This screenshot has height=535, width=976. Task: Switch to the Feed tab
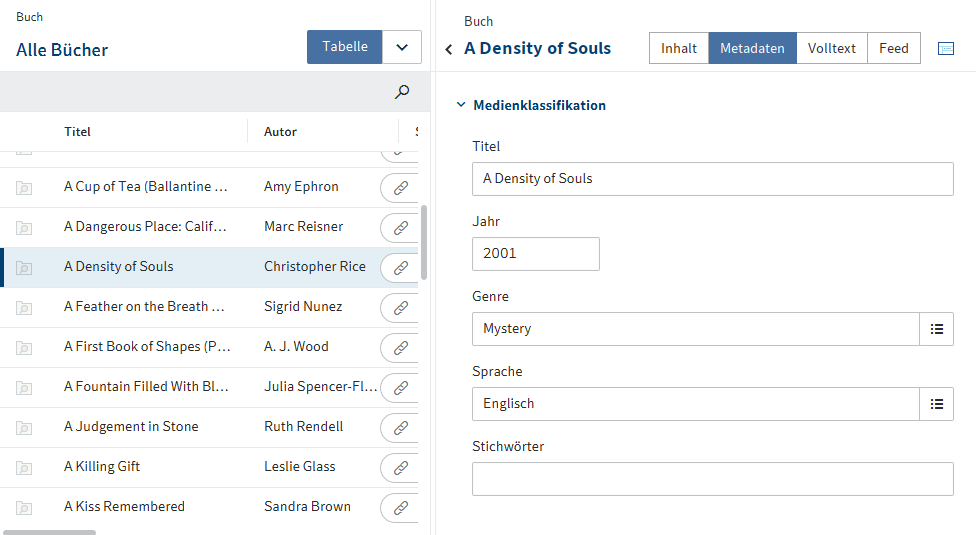click(x=893, y=48)
